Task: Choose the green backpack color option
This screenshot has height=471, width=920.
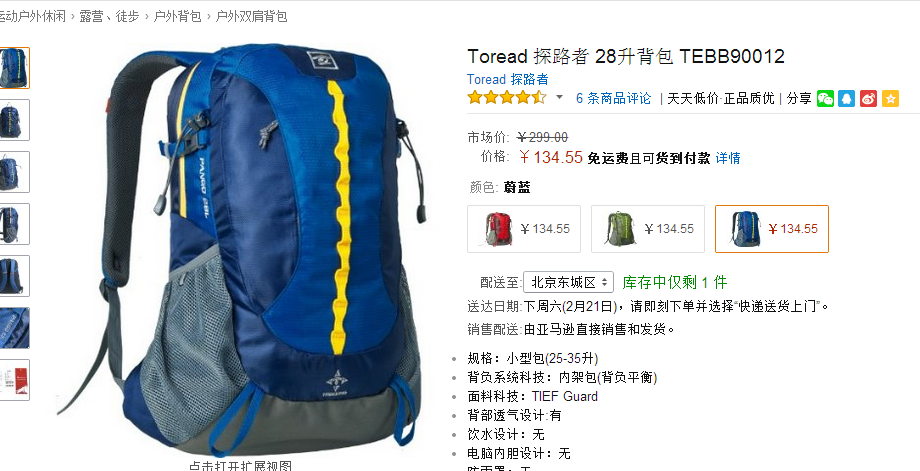Action: click(x=648, y=229)
